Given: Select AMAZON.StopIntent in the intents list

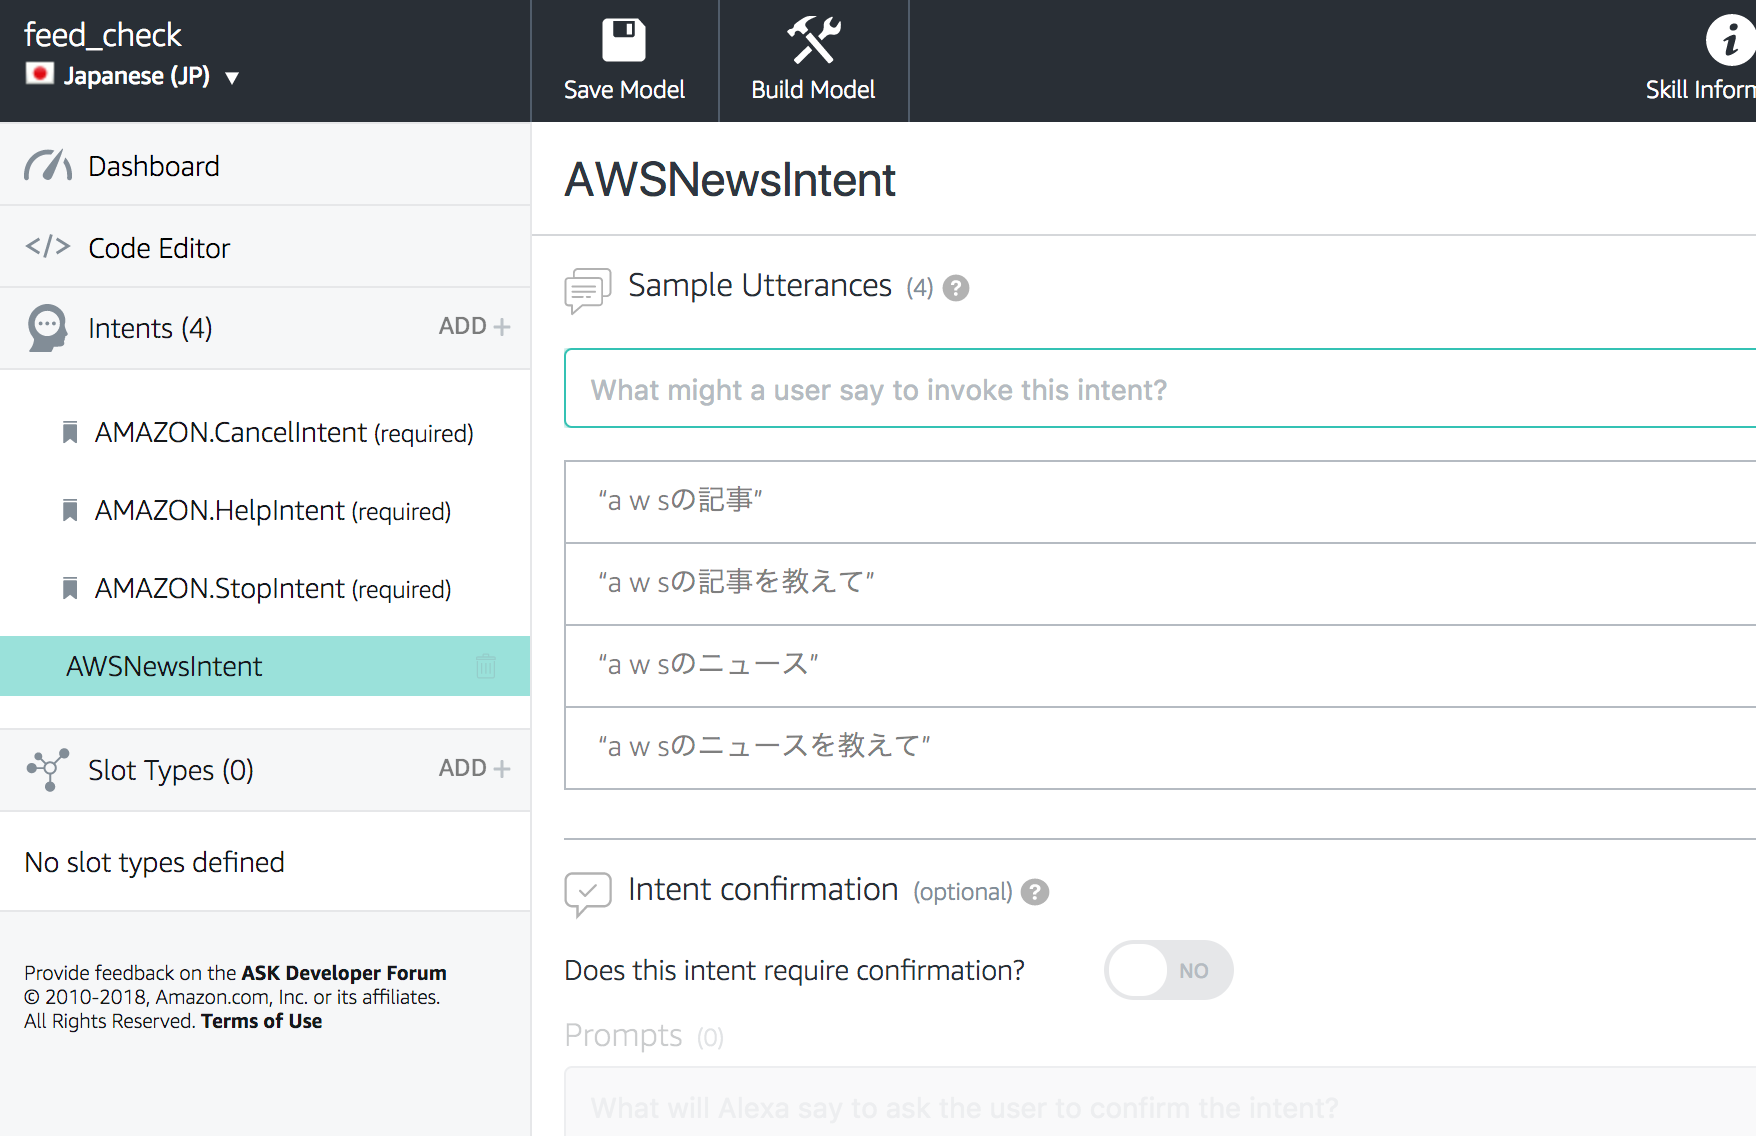Looking at the screenshot, I should [273, 588].
